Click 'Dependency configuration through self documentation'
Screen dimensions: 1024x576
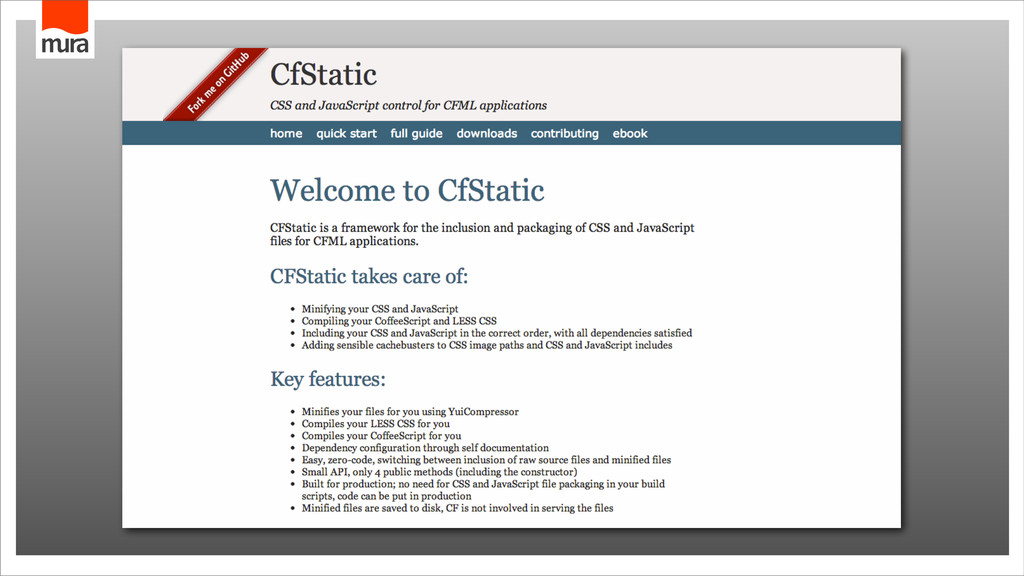click(425, 448)
